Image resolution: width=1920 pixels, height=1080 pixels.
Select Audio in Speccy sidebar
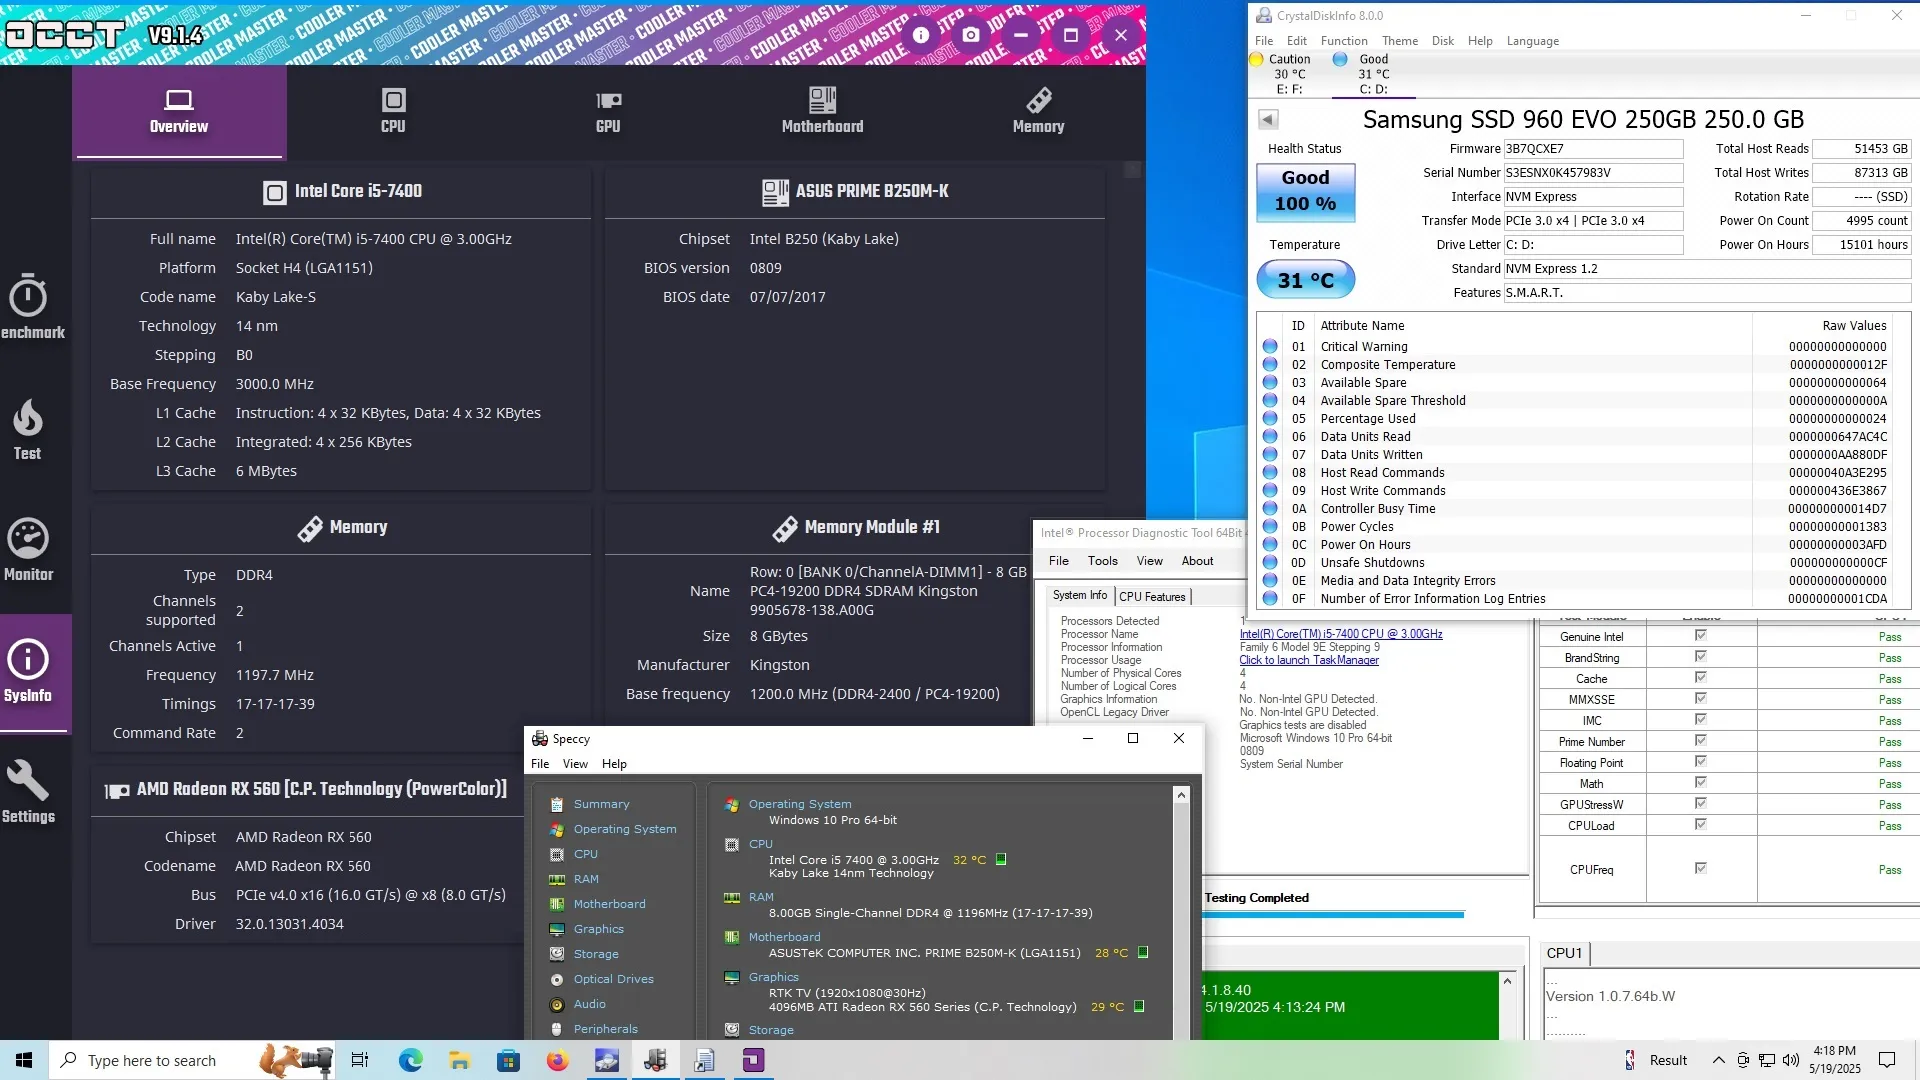pyautogui.click(x=589, y=1004)
